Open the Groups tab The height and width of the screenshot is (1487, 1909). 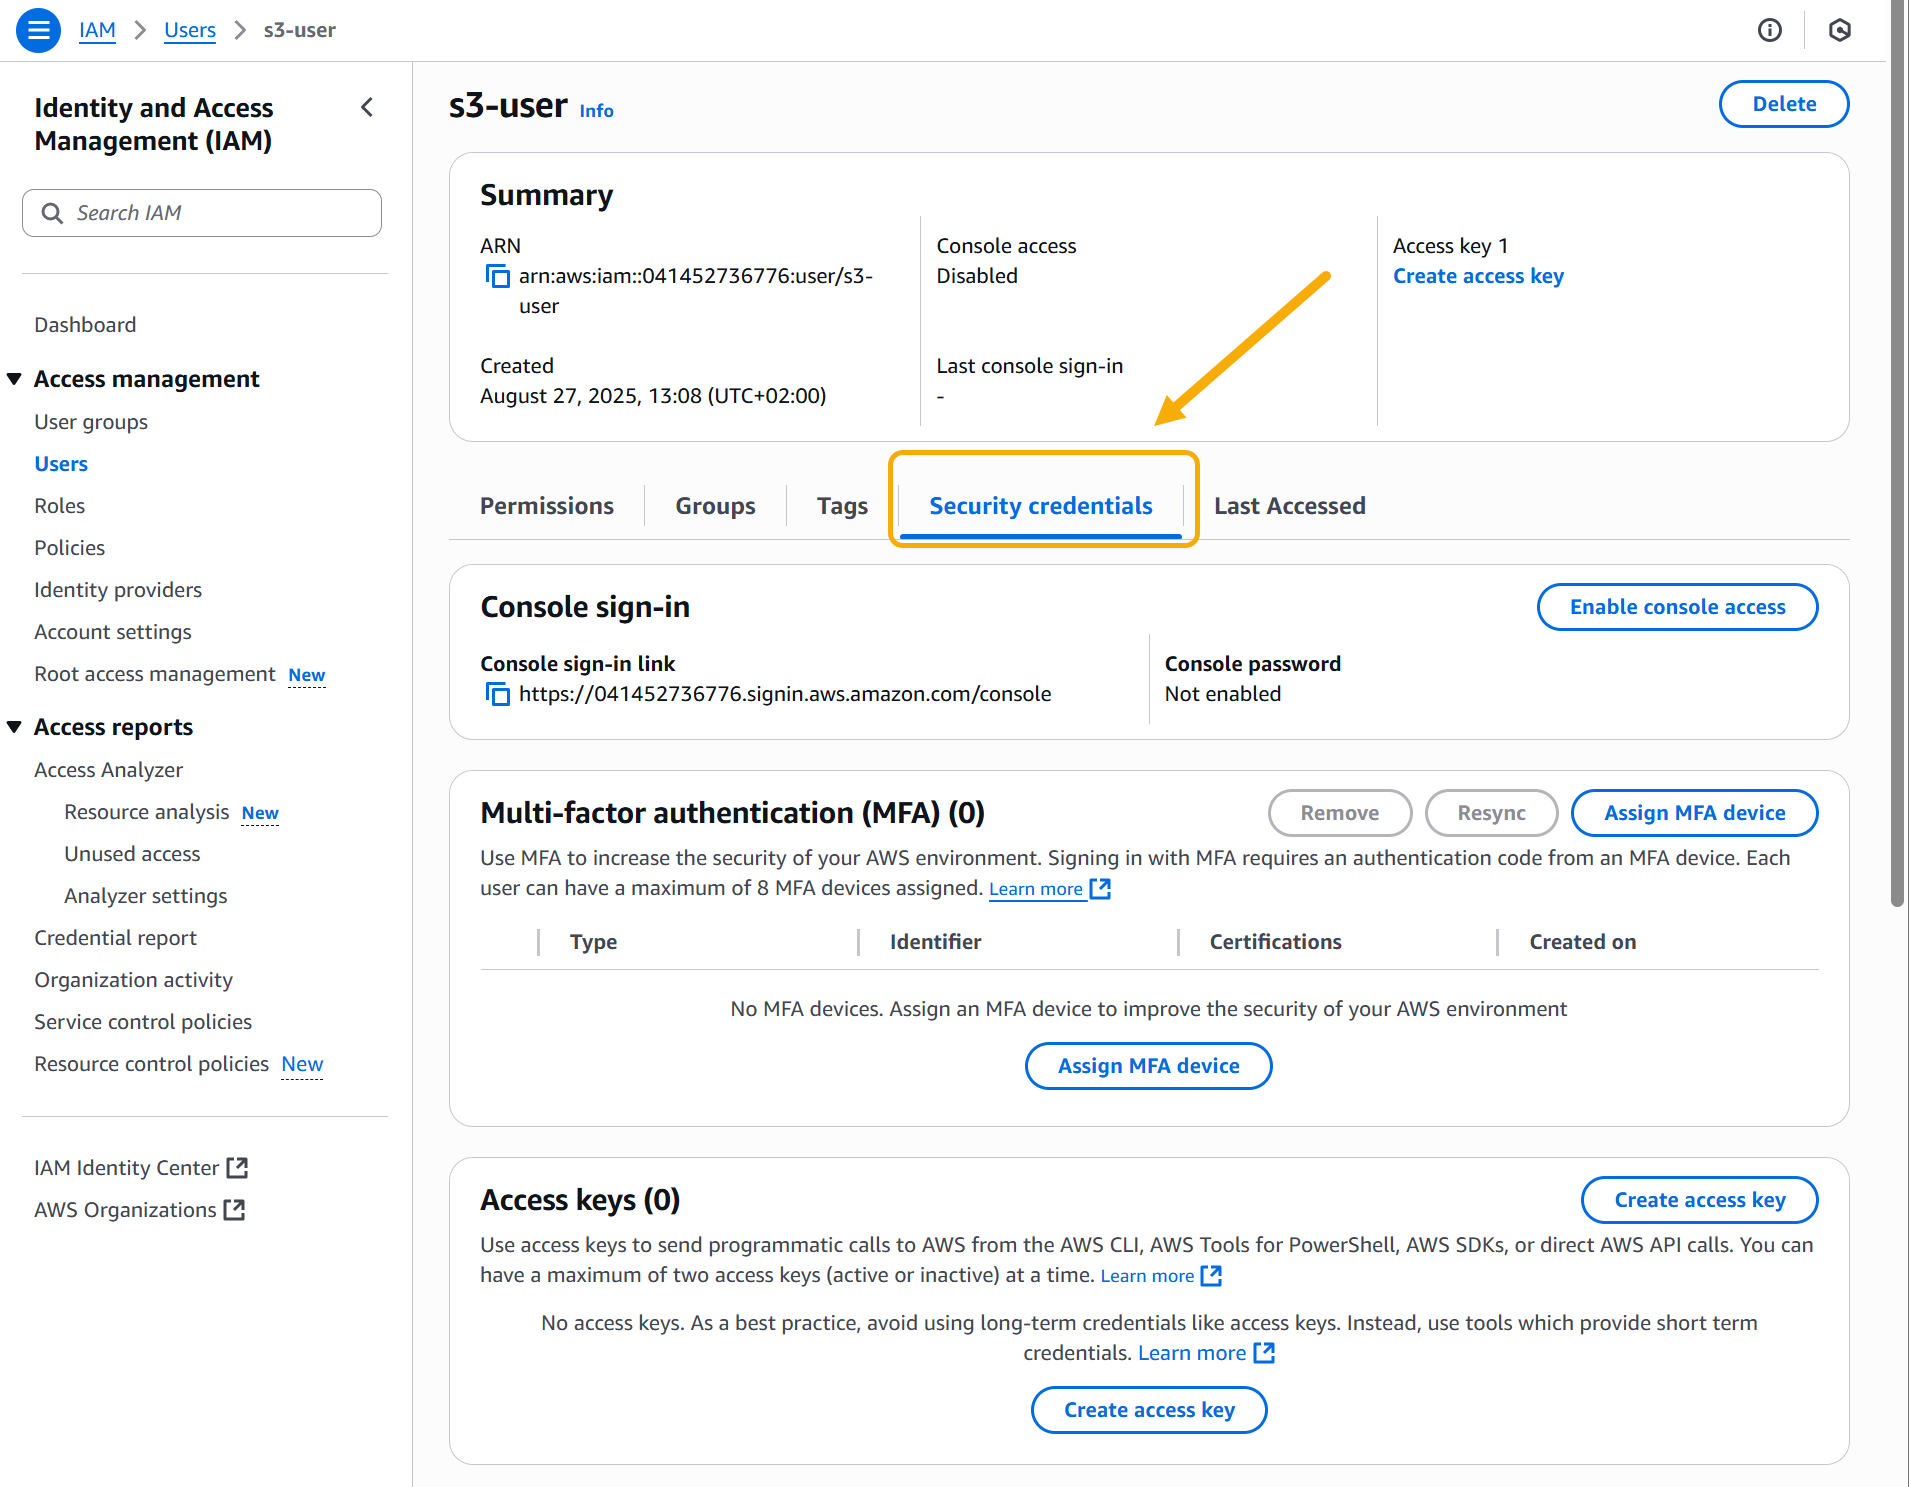(715, 506)
